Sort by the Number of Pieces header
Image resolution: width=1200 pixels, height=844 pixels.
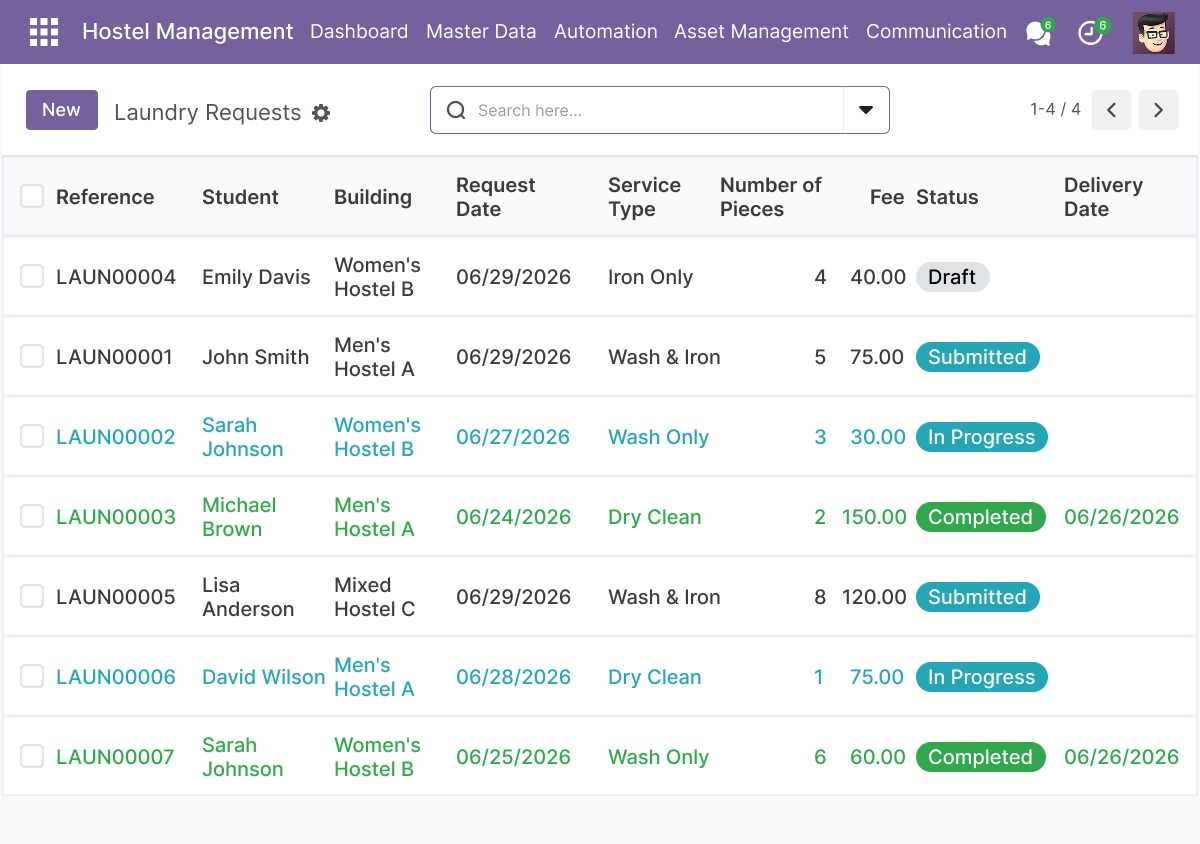pyautogui.click(x=770, y=197)
